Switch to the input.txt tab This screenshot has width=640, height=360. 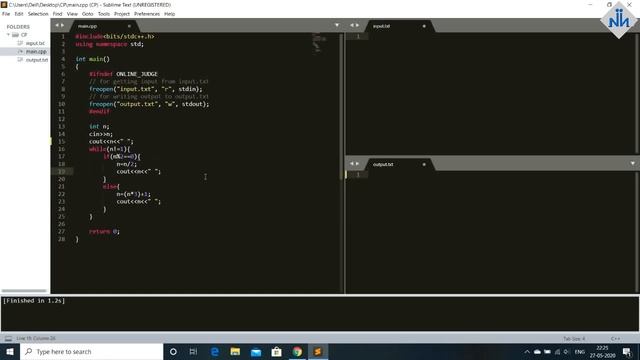click(x=382, y=26)
